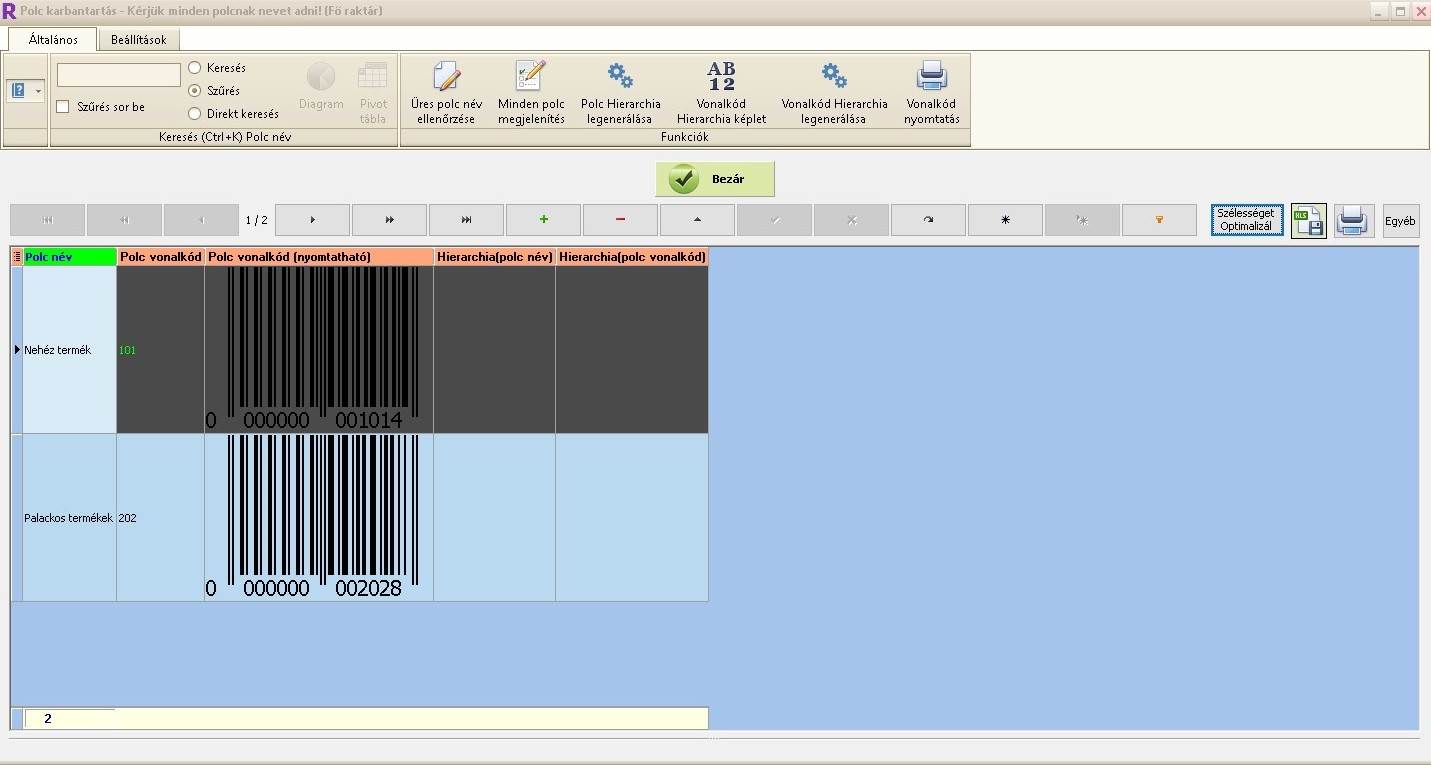Viewport: 1431px width, 766px height.
Task: Open the help icon dropdown arrow
Action: click(39, 91)
